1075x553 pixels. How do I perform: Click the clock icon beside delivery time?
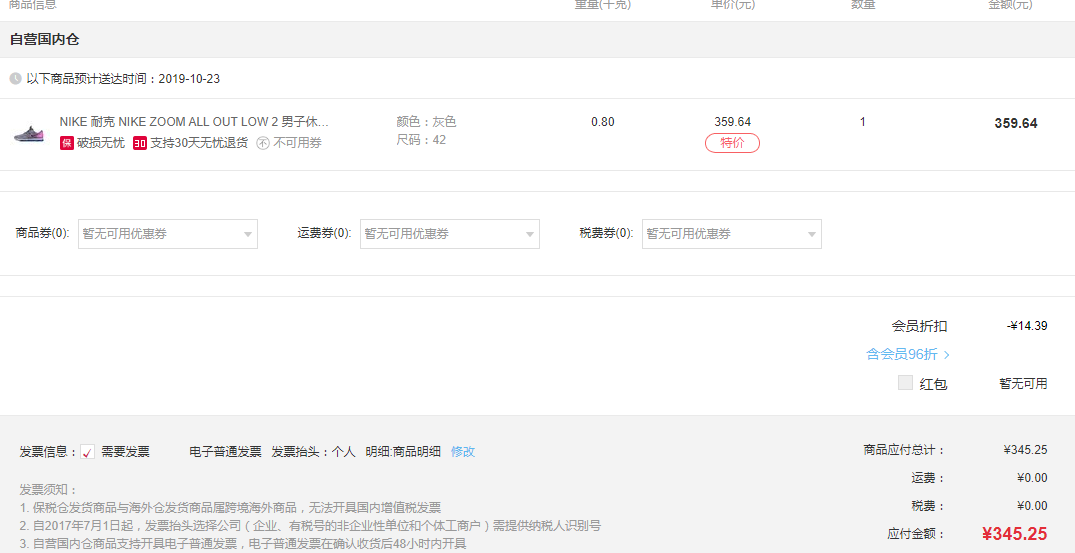pyautogui.click(x=15, y=79)
